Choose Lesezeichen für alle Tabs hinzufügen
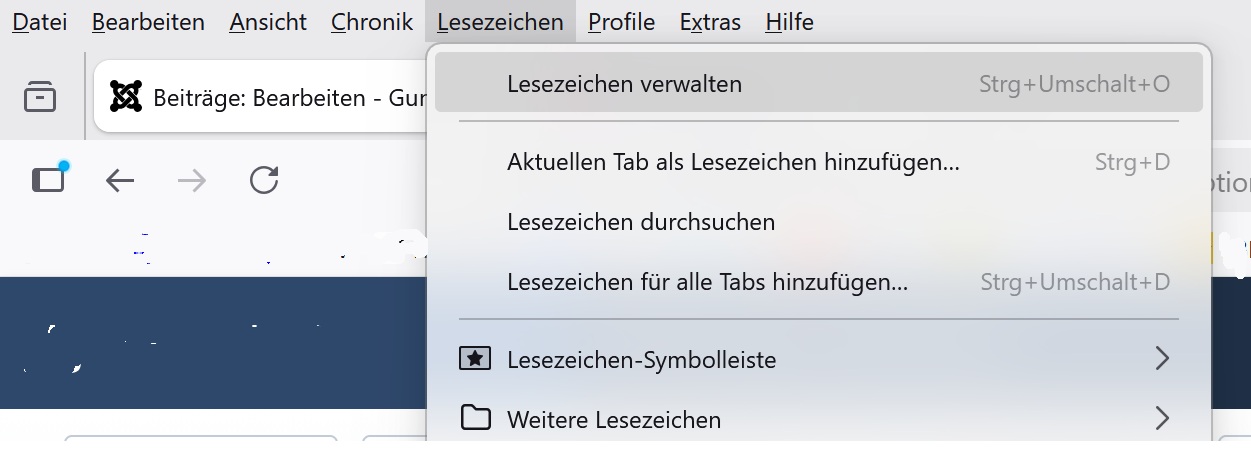This screenshot has width=1251, height=473. click(707, 282)
